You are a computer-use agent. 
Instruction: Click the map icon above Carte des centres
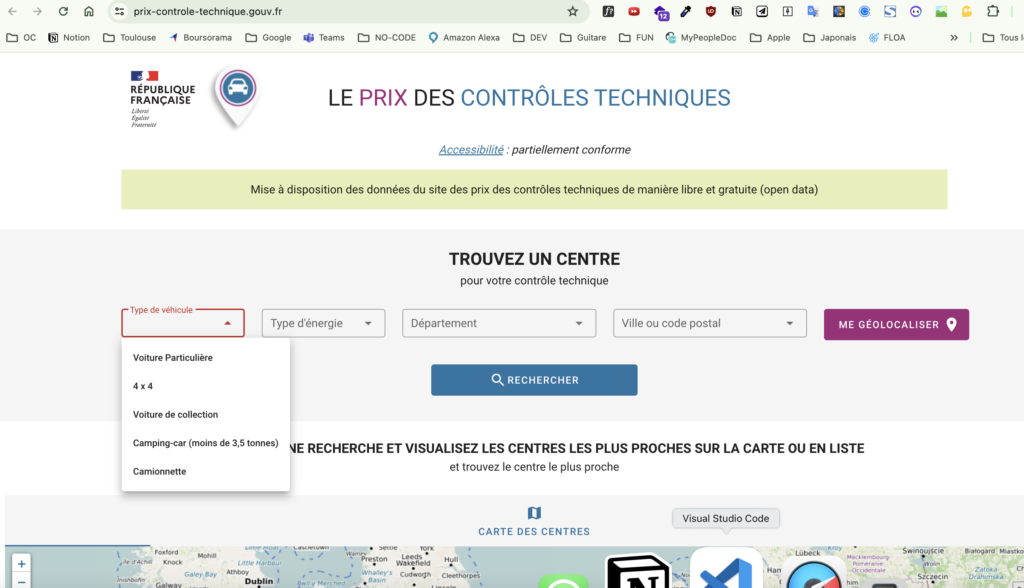(x=534, y=513)
